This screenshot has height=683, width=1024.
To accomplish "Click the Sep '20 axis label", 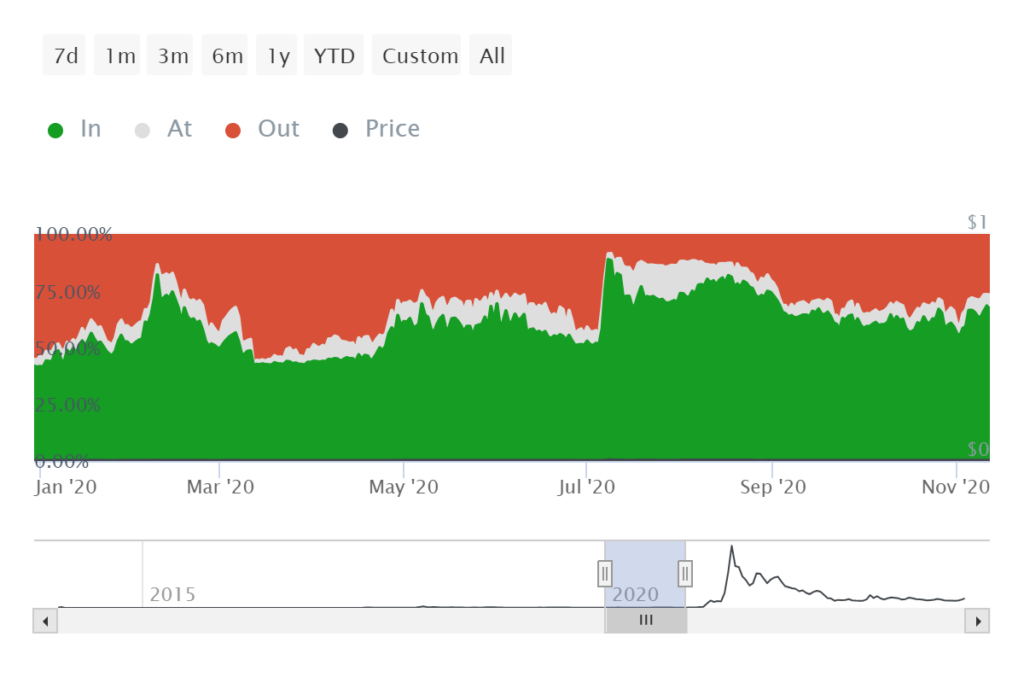I will [773, 487].
